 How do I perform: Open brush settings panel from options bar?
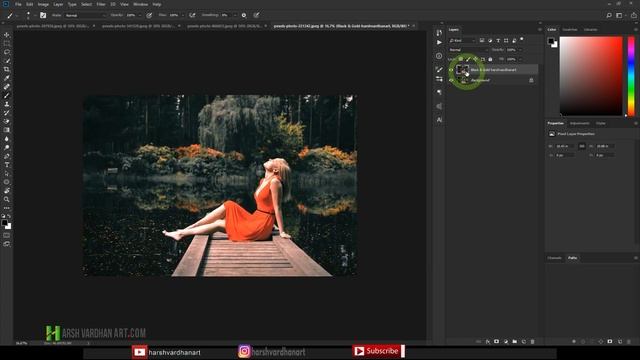point(43,15)
